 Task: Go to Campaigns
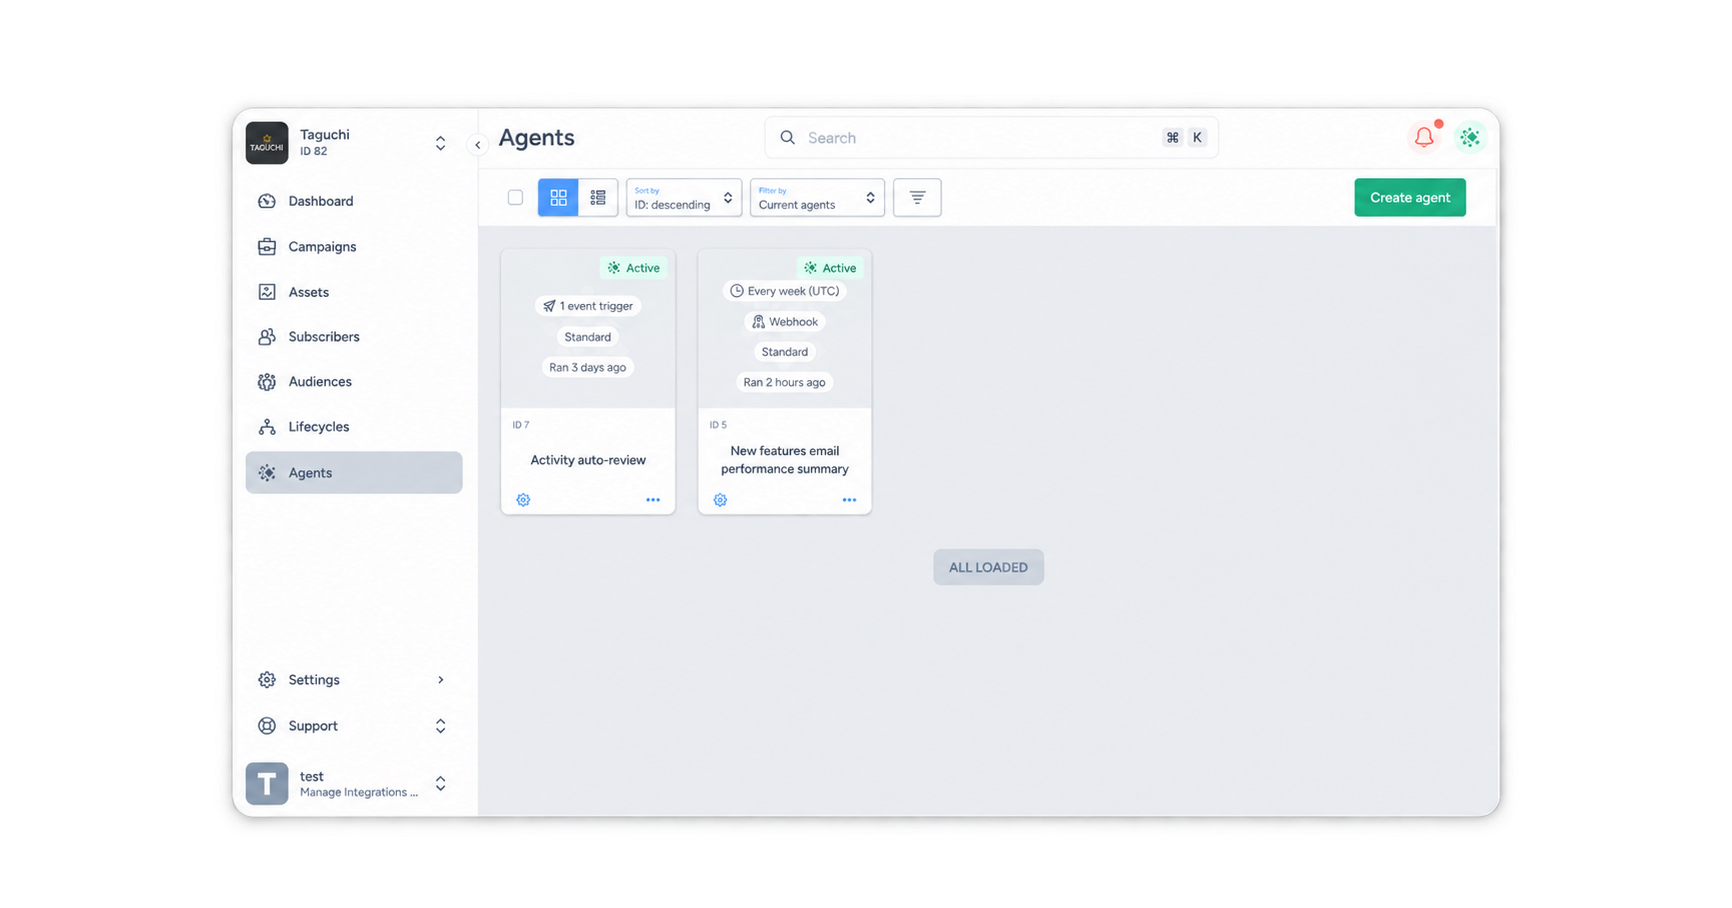click(x=354, y=247)
